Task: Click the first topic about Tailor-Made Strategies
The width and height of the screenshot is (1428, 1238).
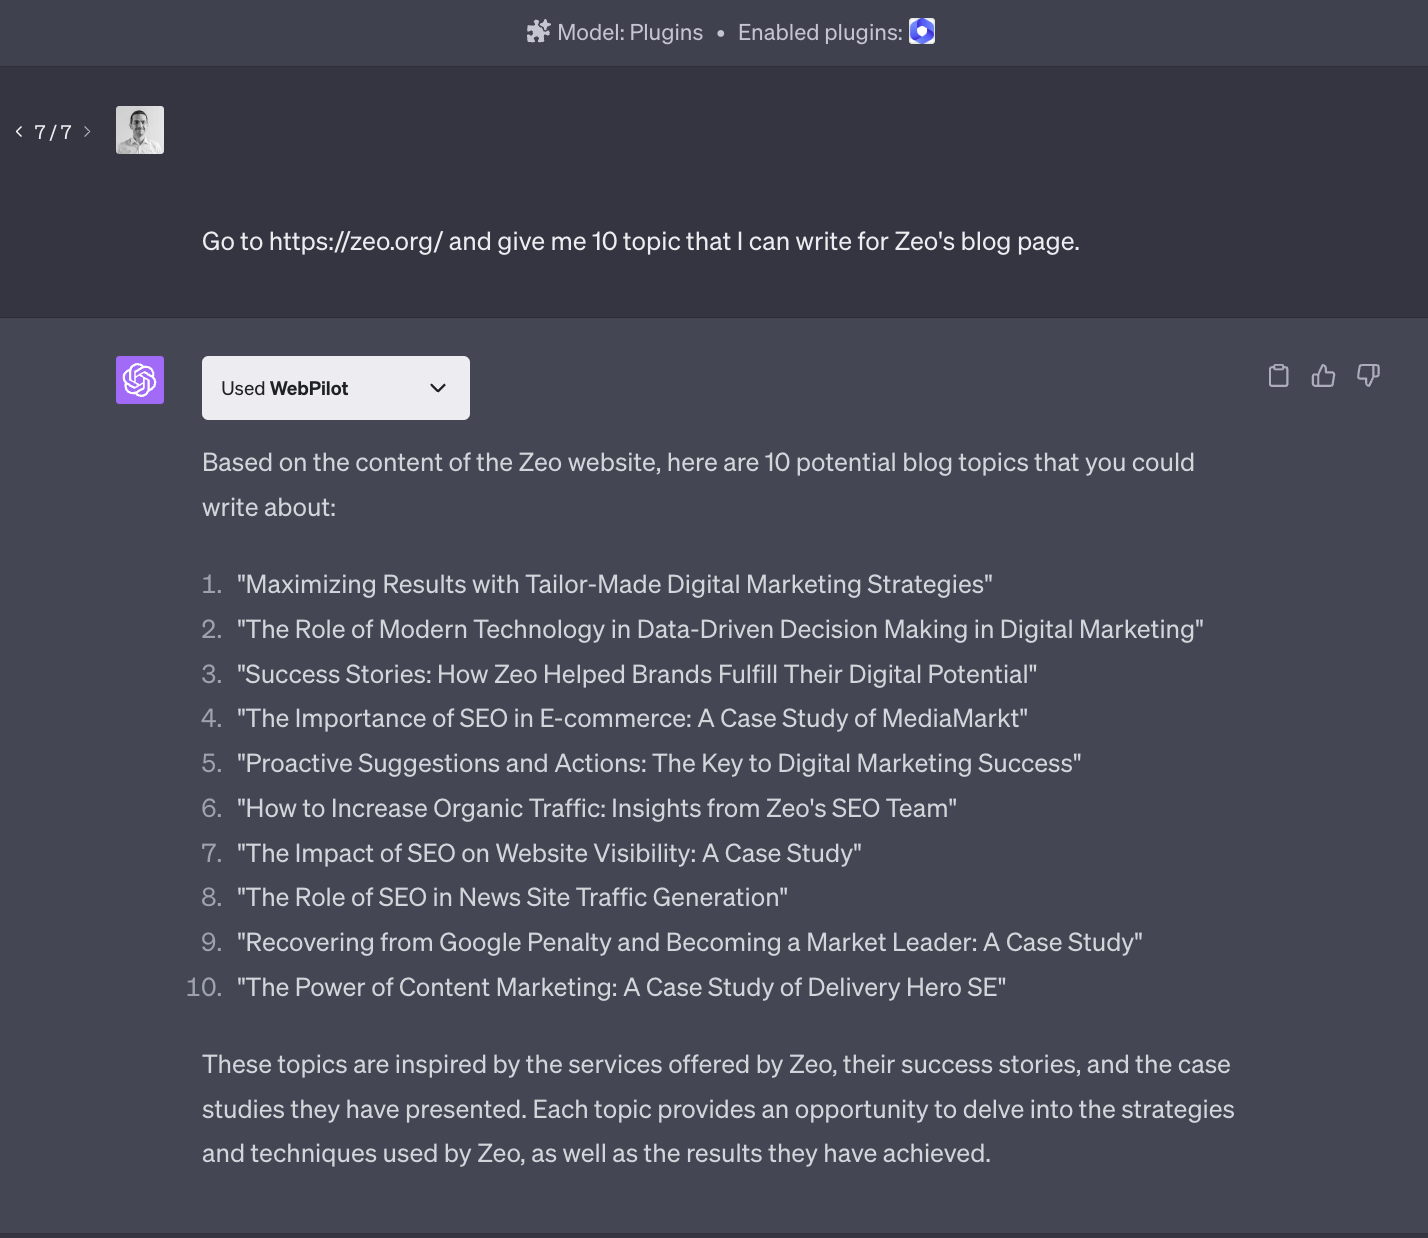Action: pos(614,584)
